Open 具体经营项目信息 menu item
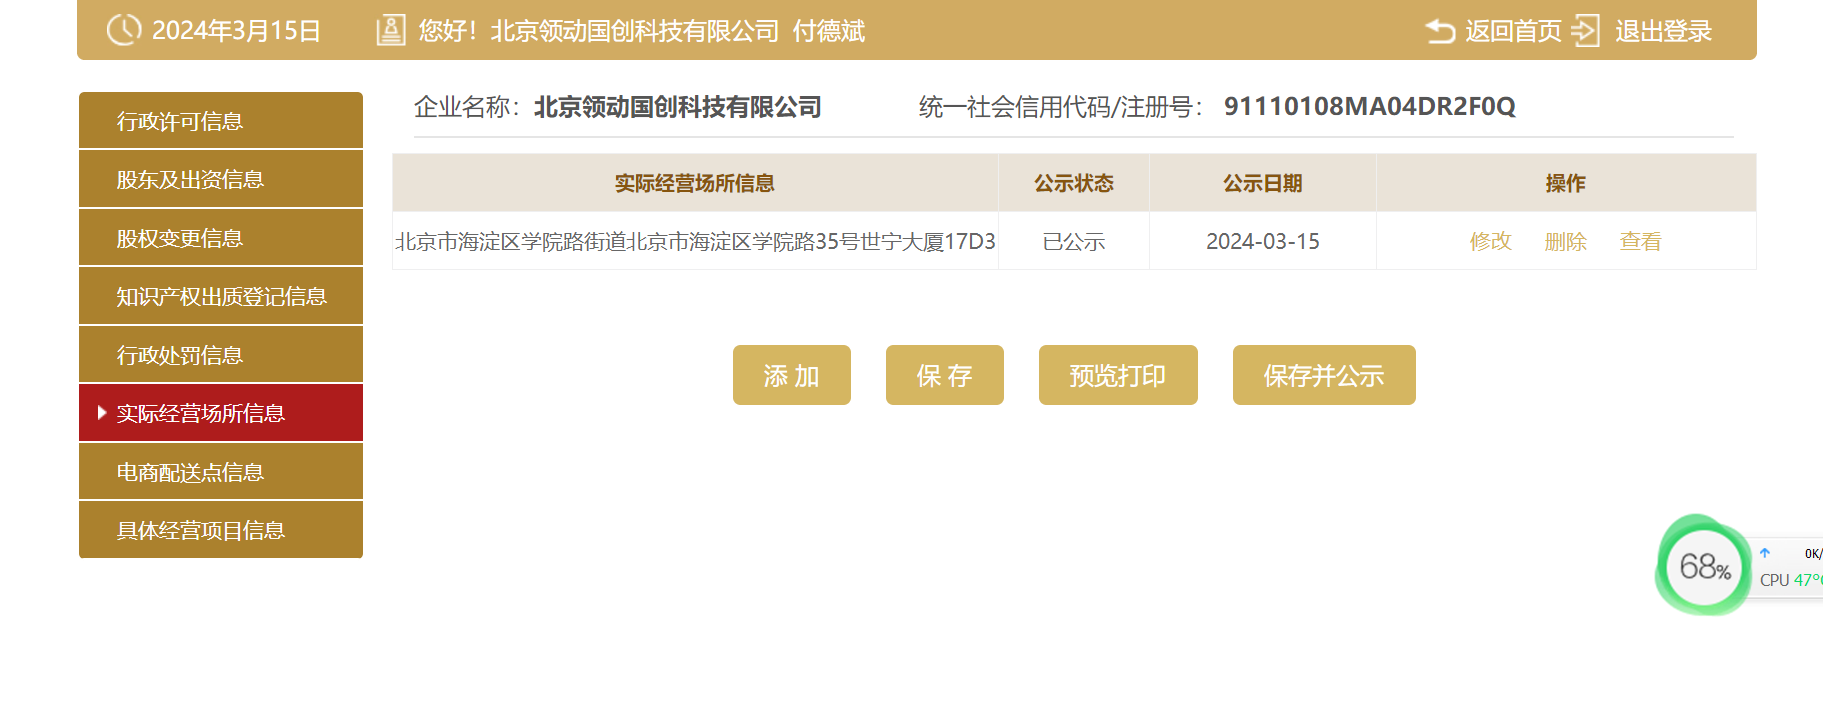Viewport: 1823px width, 716px height. (221, 530)
